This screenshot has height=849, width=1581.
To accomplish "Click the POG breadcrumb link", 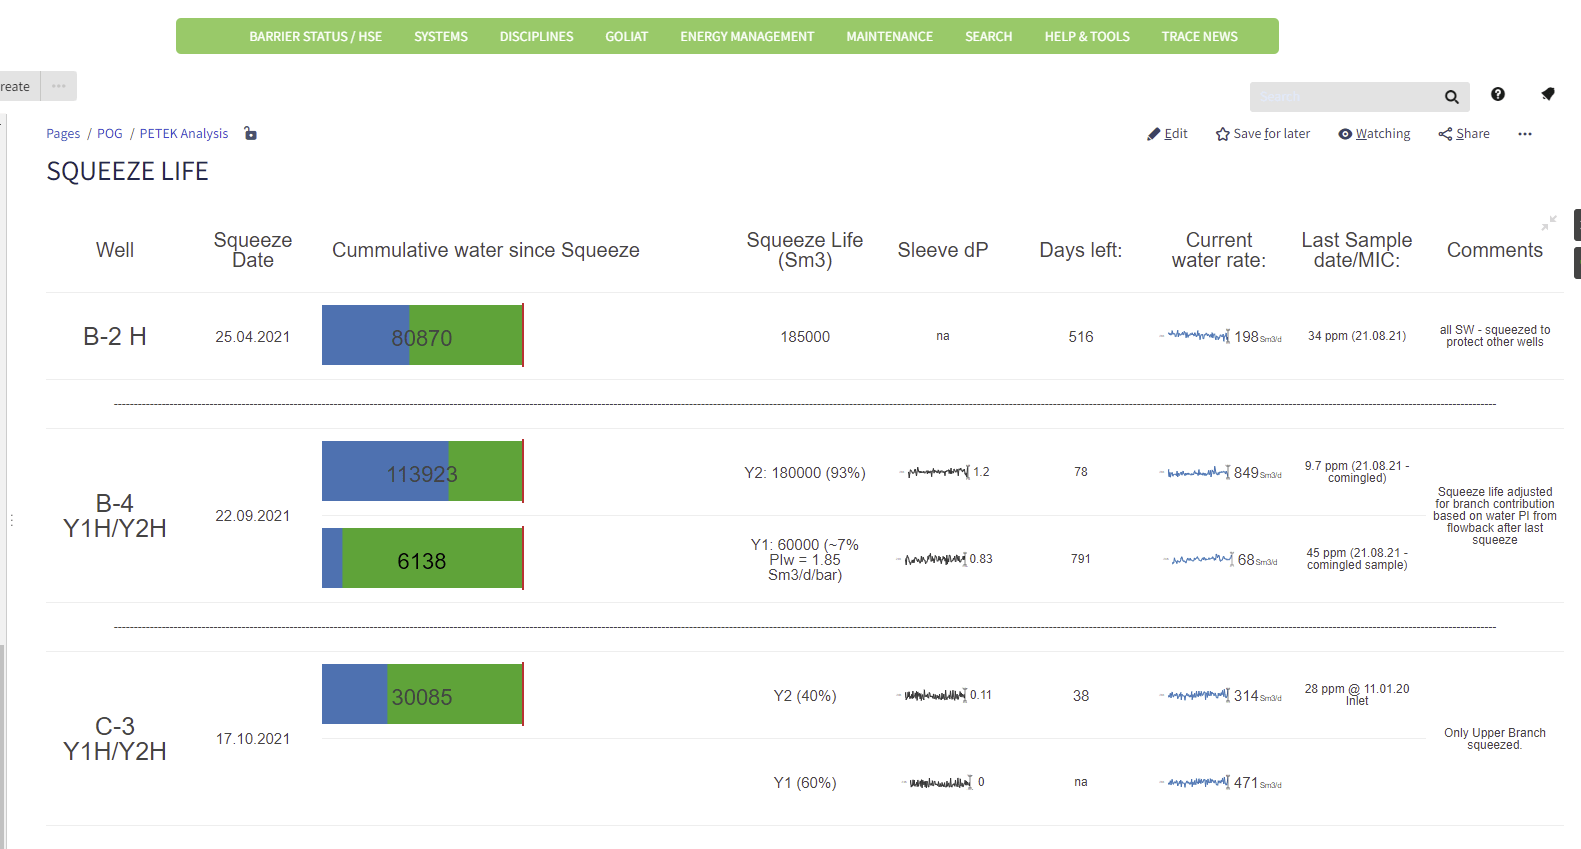I will pyautogui.click(x=110, y=134).
